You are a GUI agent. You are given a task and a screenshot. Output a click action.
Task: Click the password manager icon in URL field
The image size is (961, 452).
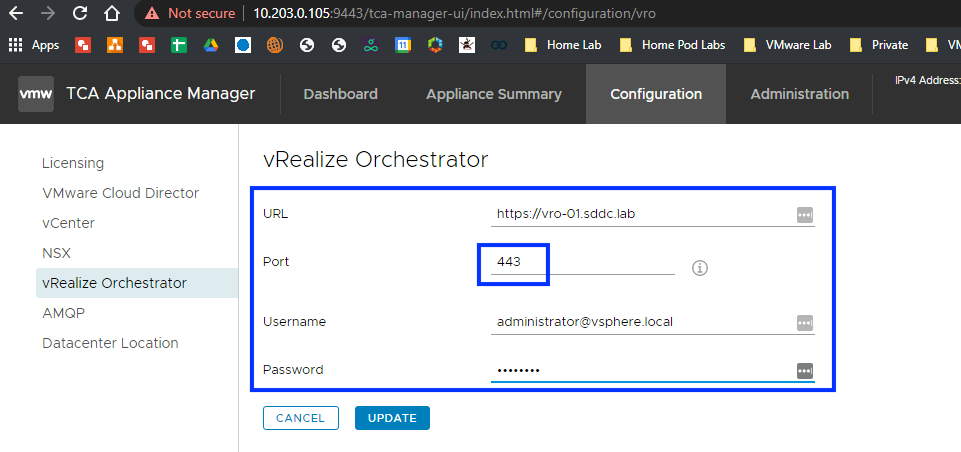coord(804,214)
